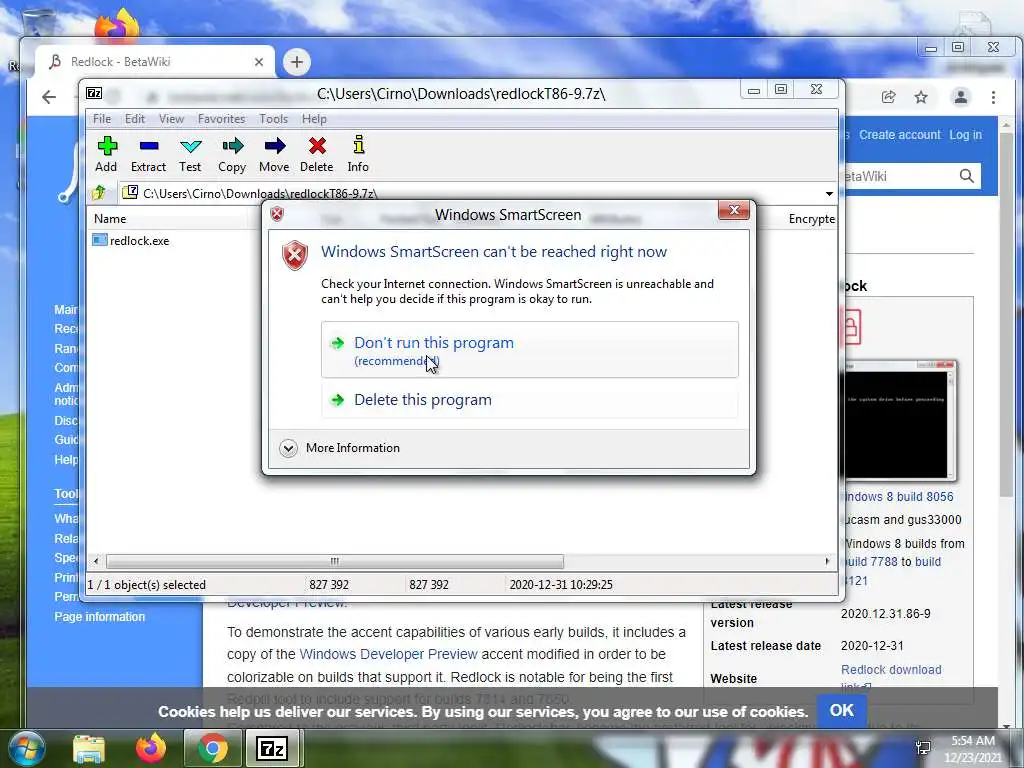Click the Delete toolbar icon
1024x768 pixels.
(x=317, y=154)
